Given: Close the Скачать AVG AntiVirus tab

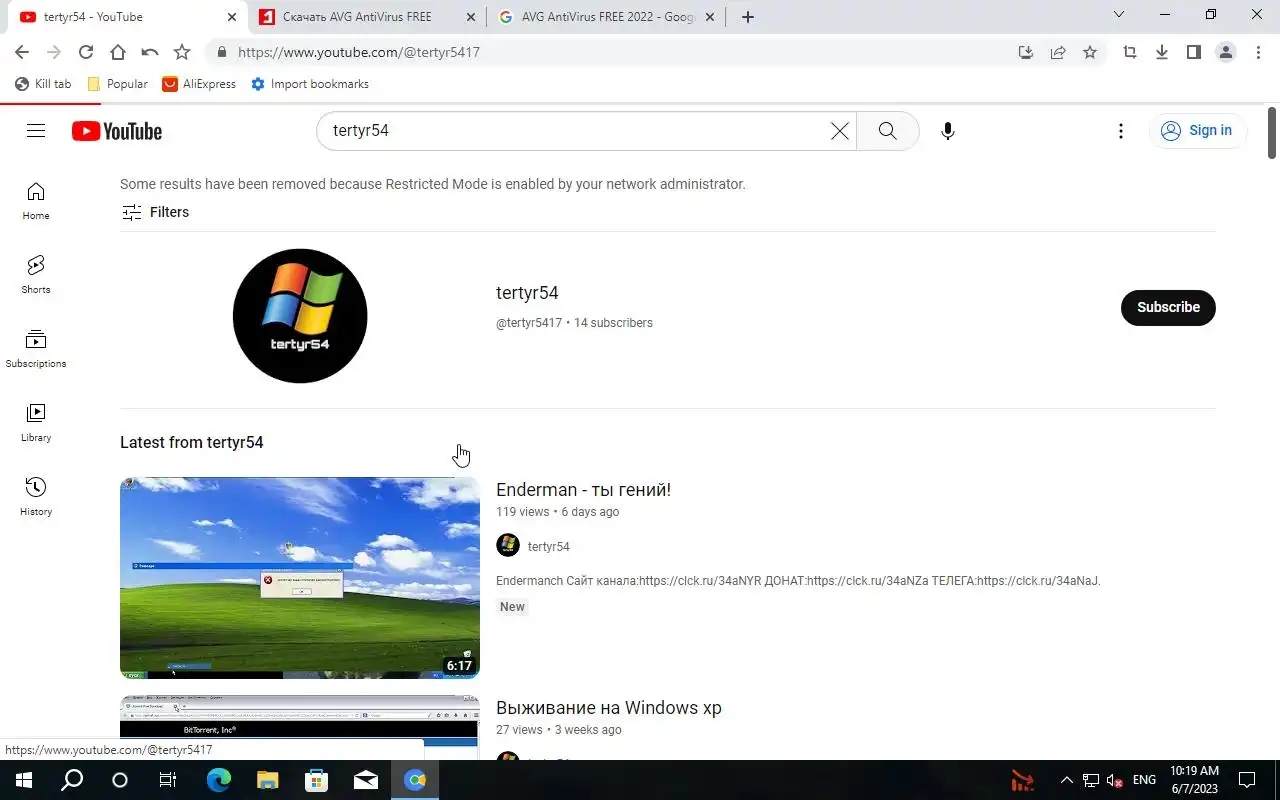Looking at the screenshot, I should [471, 17].
